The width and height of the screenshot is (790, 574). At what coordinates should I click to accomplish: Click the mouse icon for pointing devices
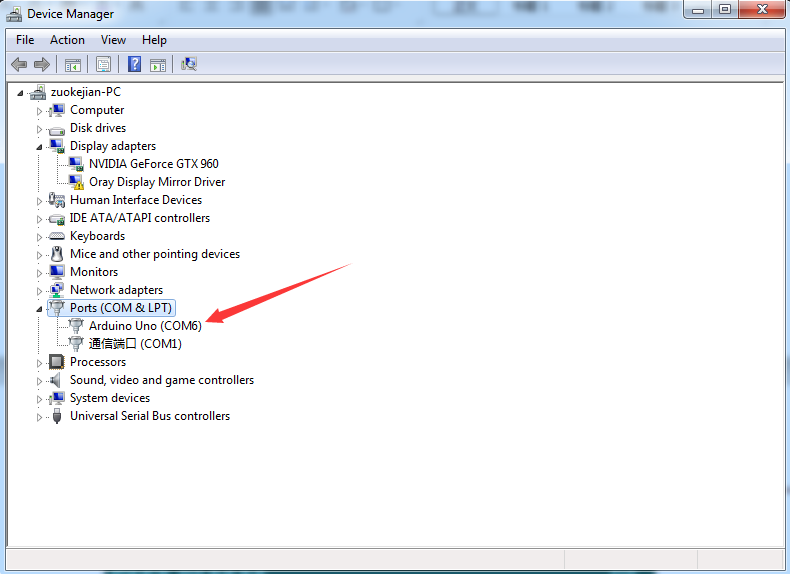[x=57, y=254]
